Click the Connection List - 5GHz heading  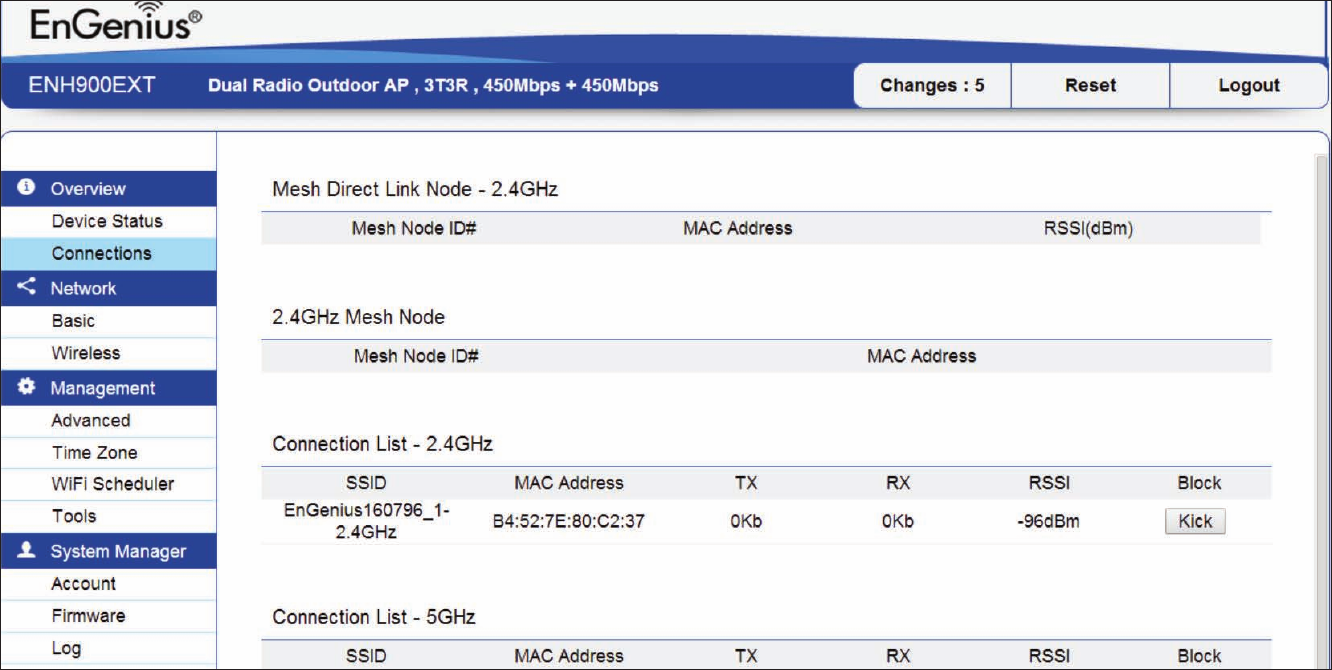(373, 617)
